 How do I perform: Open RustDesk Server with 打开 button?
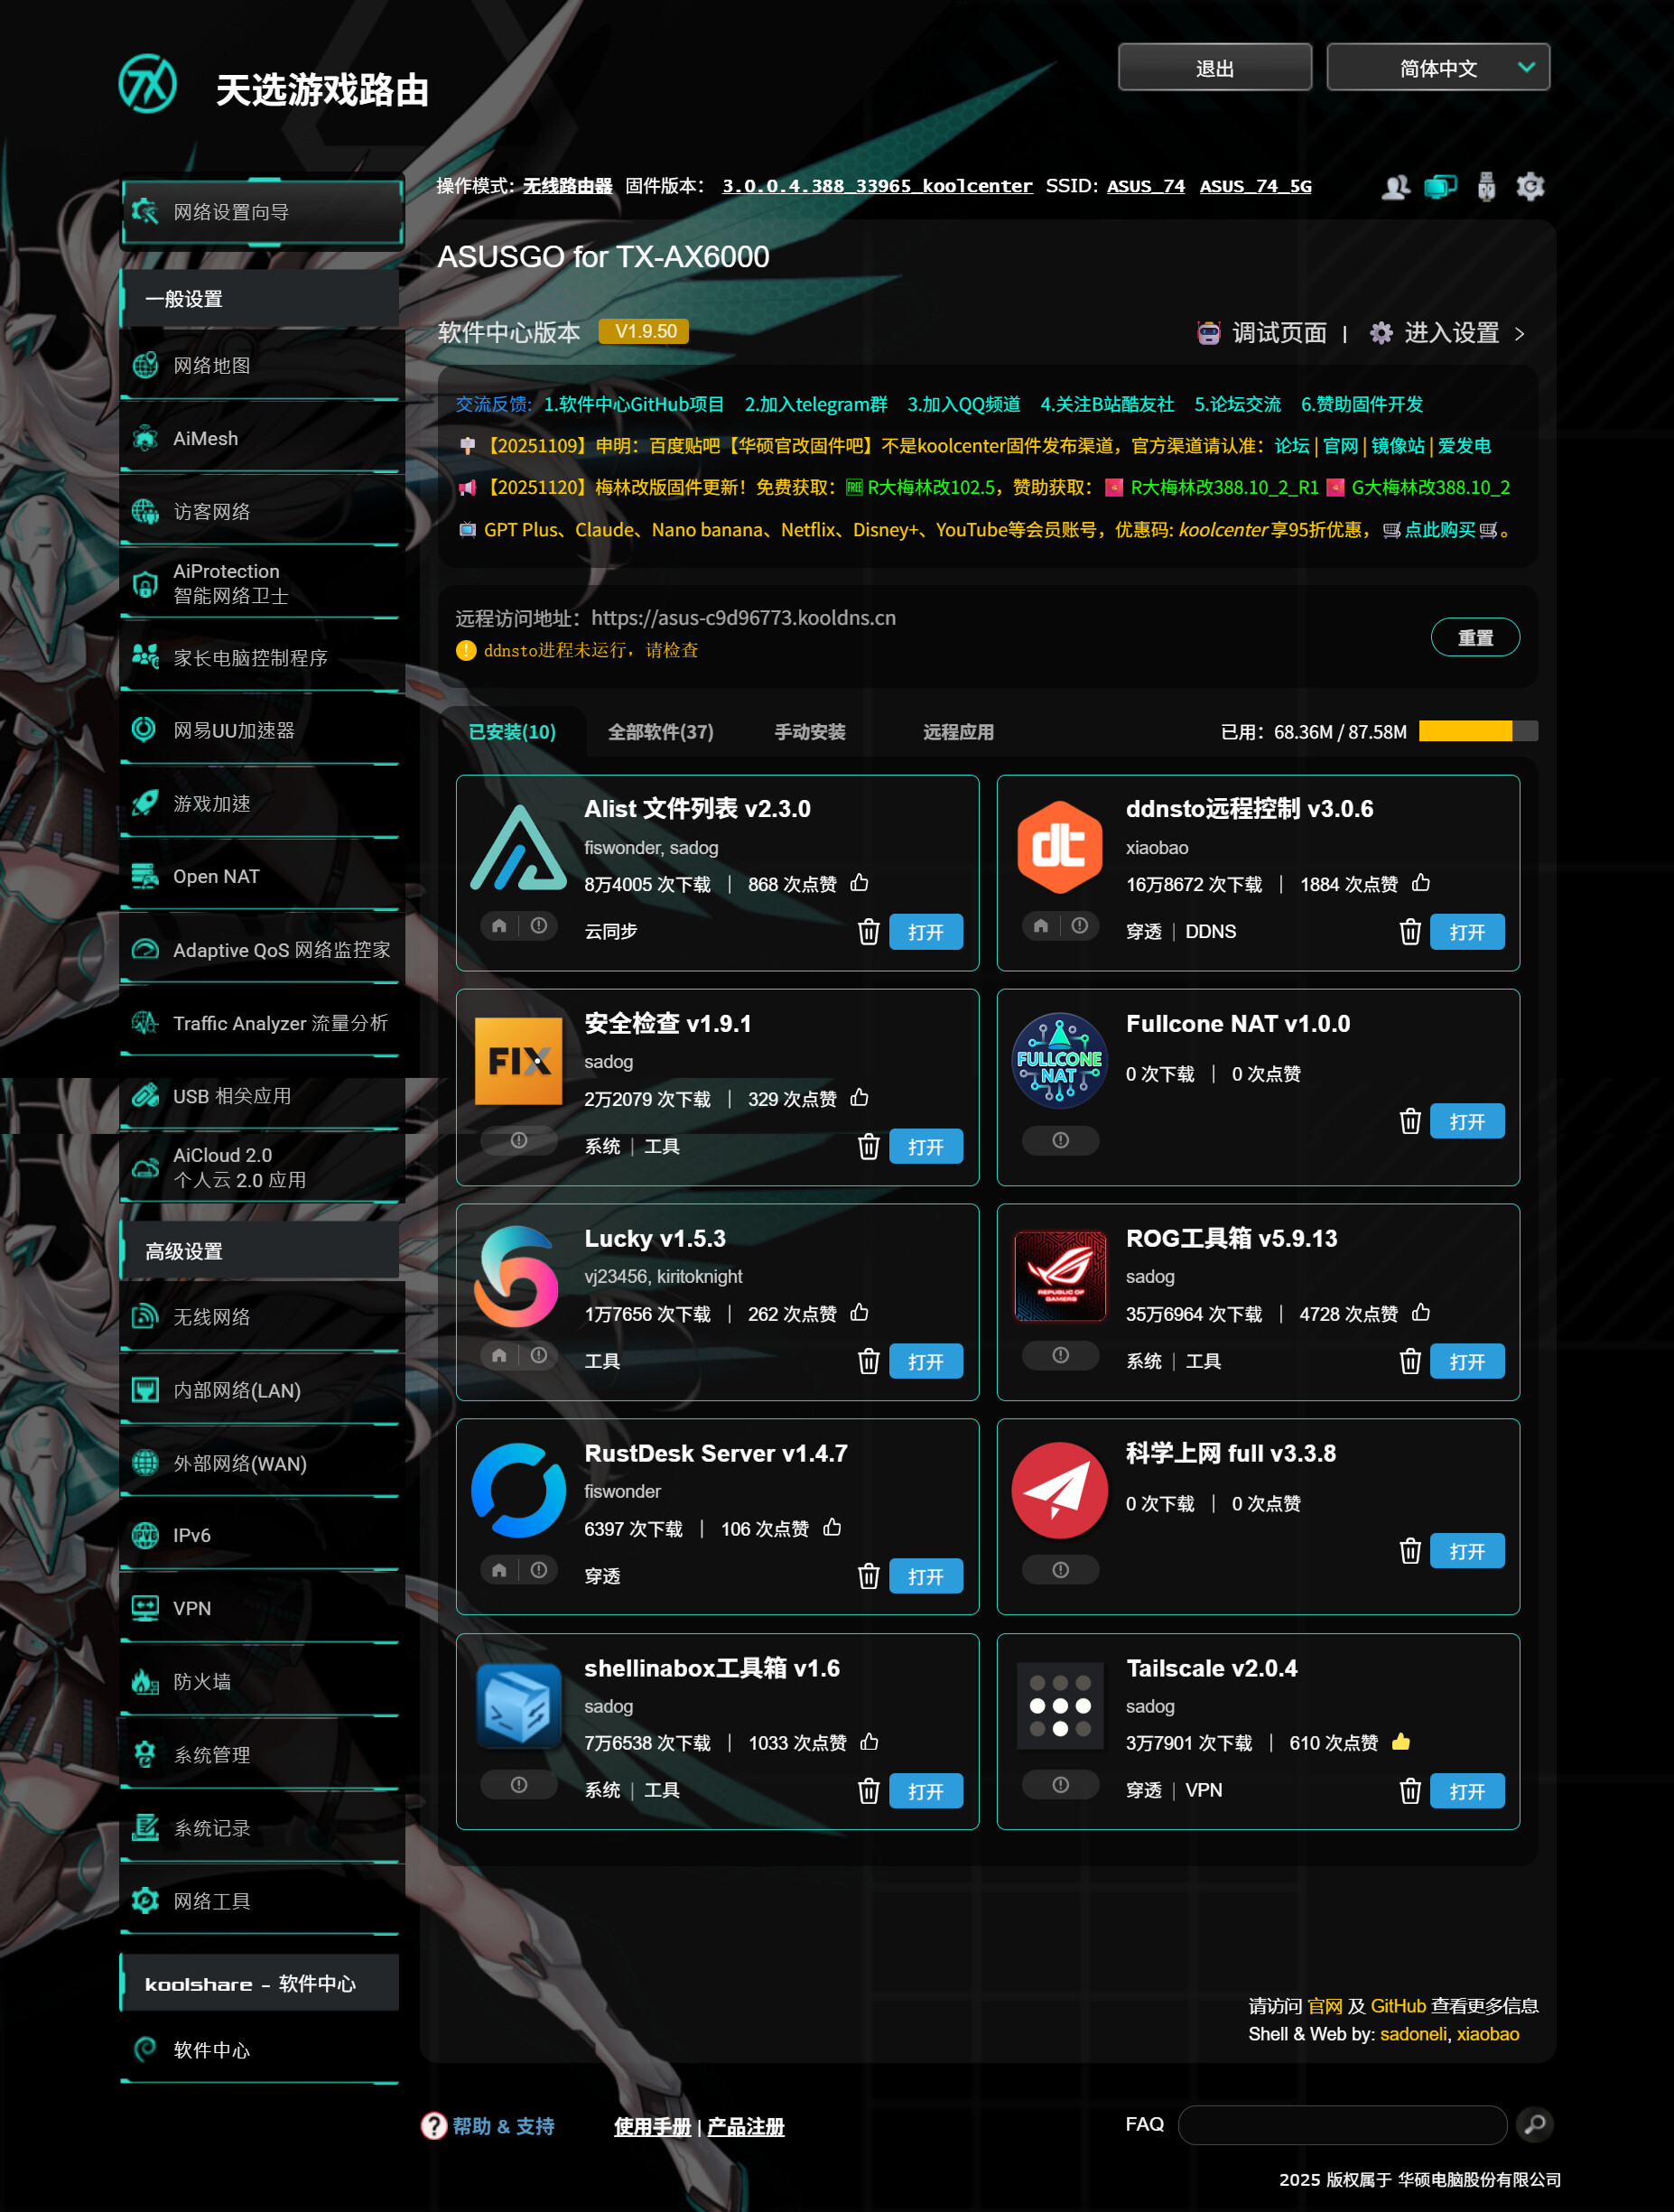click(x=925, y=1576)
